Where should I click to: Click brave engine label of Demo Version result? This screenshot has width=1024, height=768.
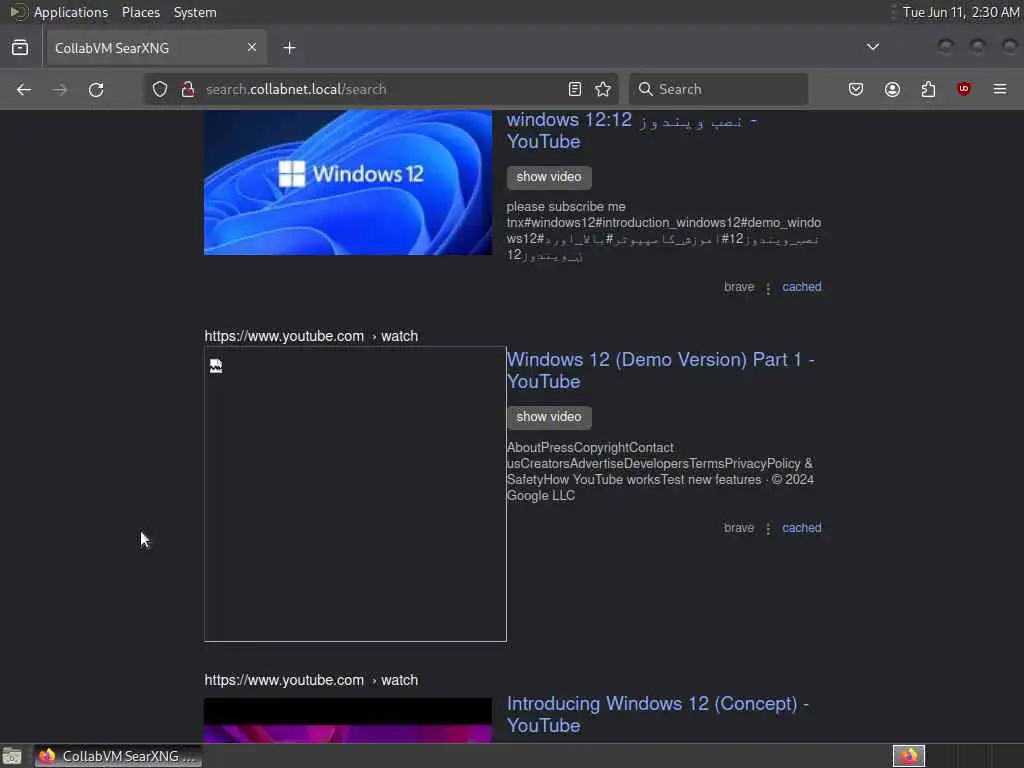click(x=739, y=528)
